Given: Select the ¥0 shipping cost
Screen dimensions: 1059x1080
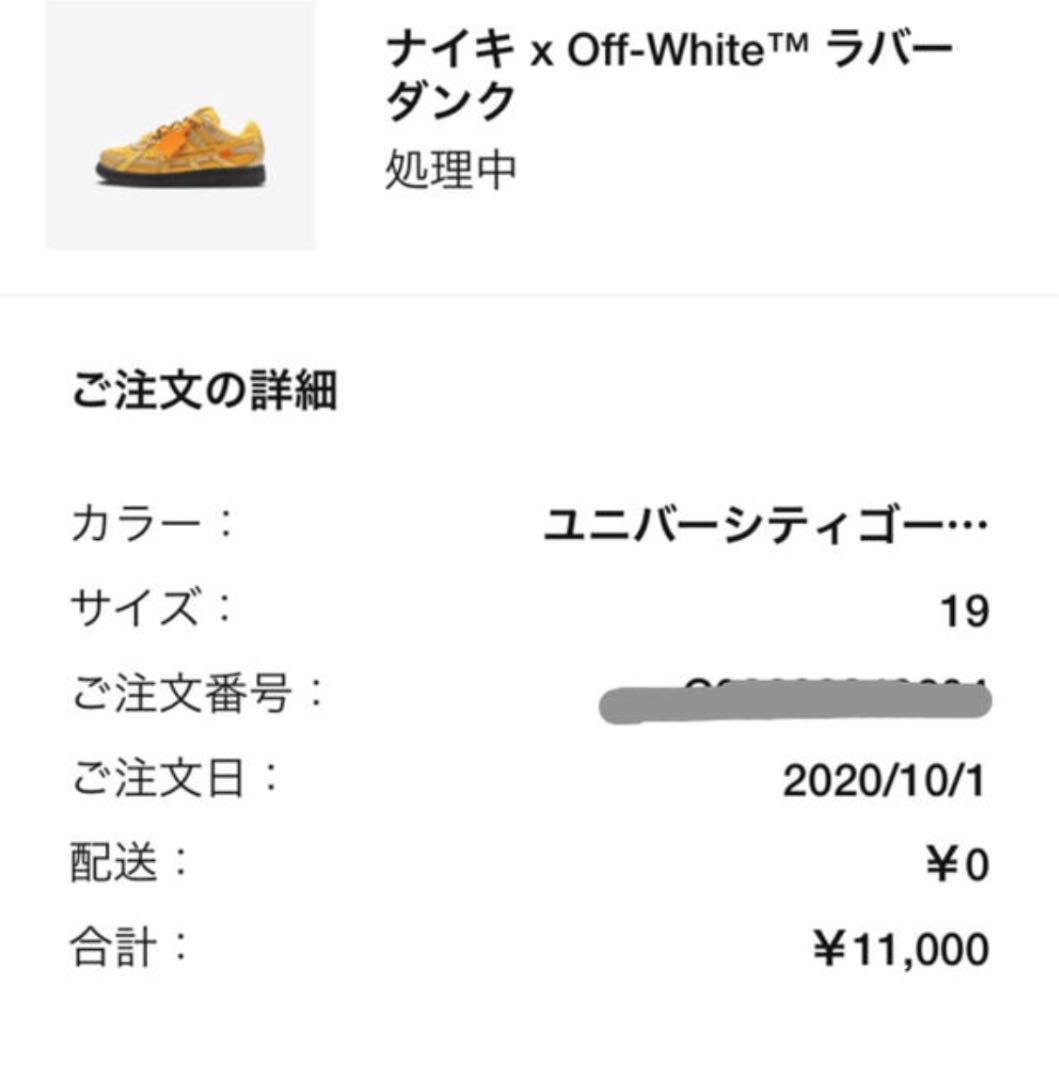Looking at the screenshot, I should click(958, 865).
